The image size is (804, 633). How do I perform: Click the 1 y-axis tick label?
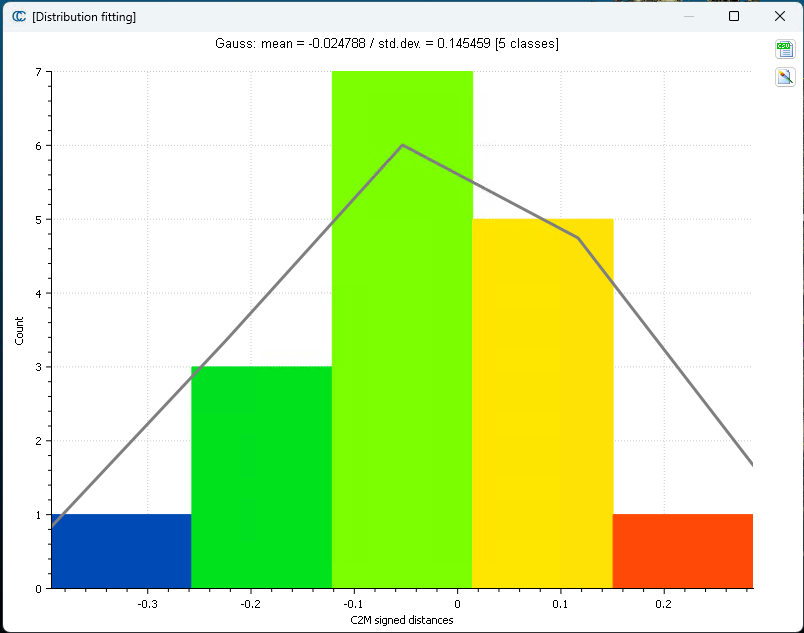(38, 515)
